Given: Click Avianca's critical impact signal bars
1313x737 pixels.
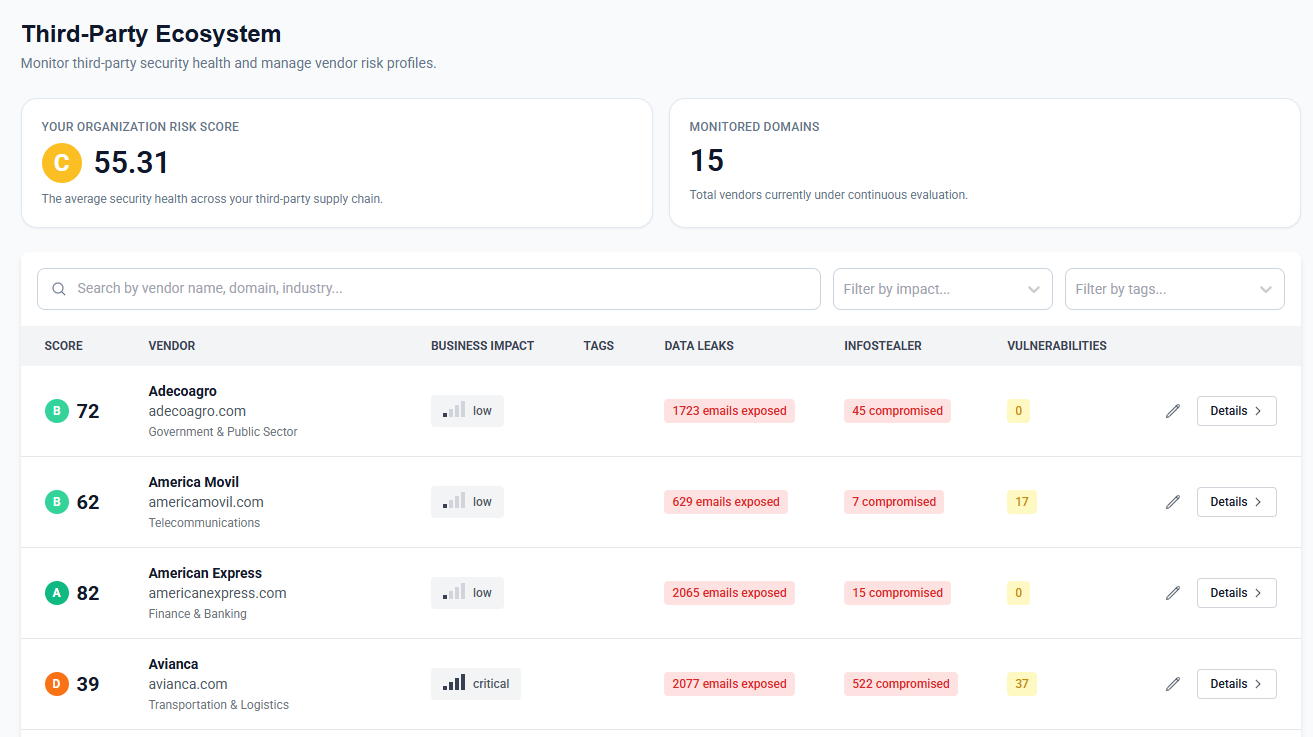Looking at the screenshot, I should 454,684.
